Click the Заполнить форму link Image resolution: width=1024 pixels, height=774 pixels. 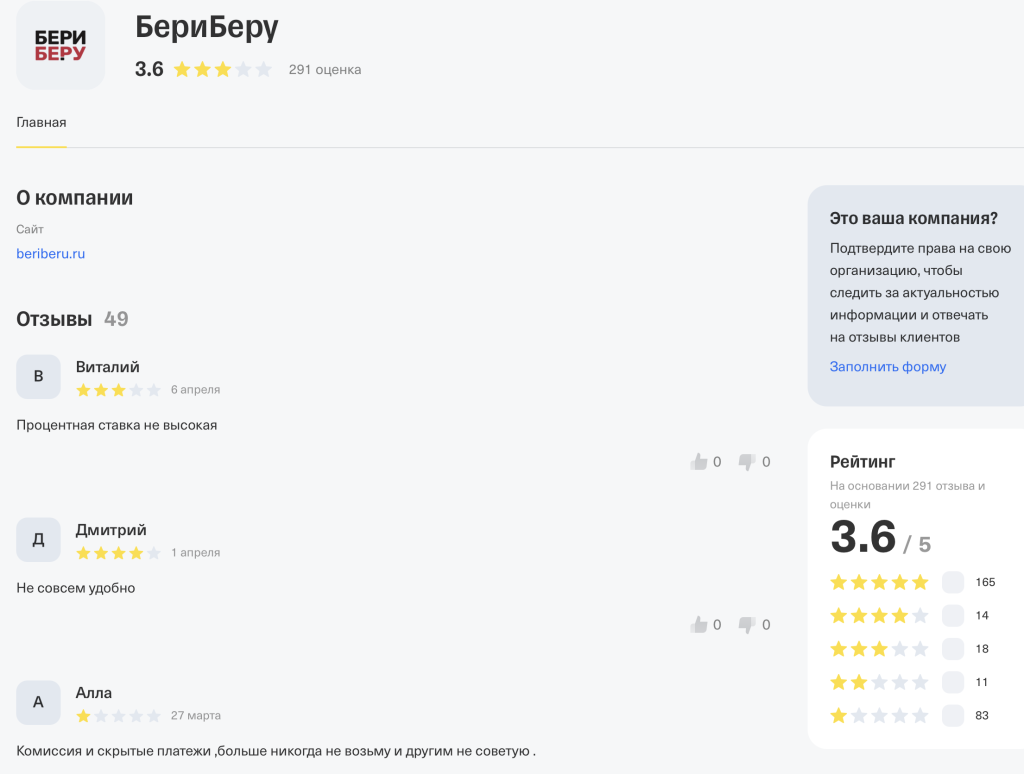[x=888, y=367]
